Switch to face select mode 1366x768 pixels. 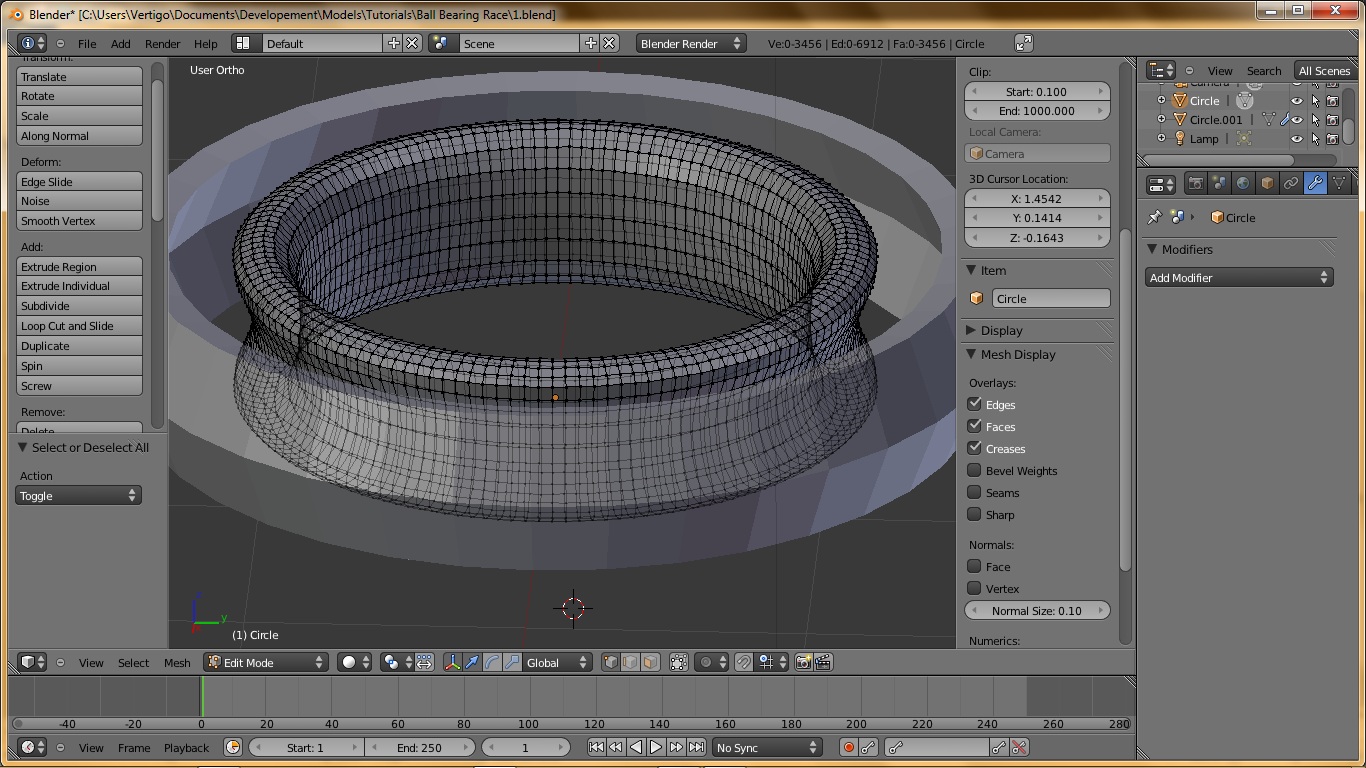pos(650,662)
